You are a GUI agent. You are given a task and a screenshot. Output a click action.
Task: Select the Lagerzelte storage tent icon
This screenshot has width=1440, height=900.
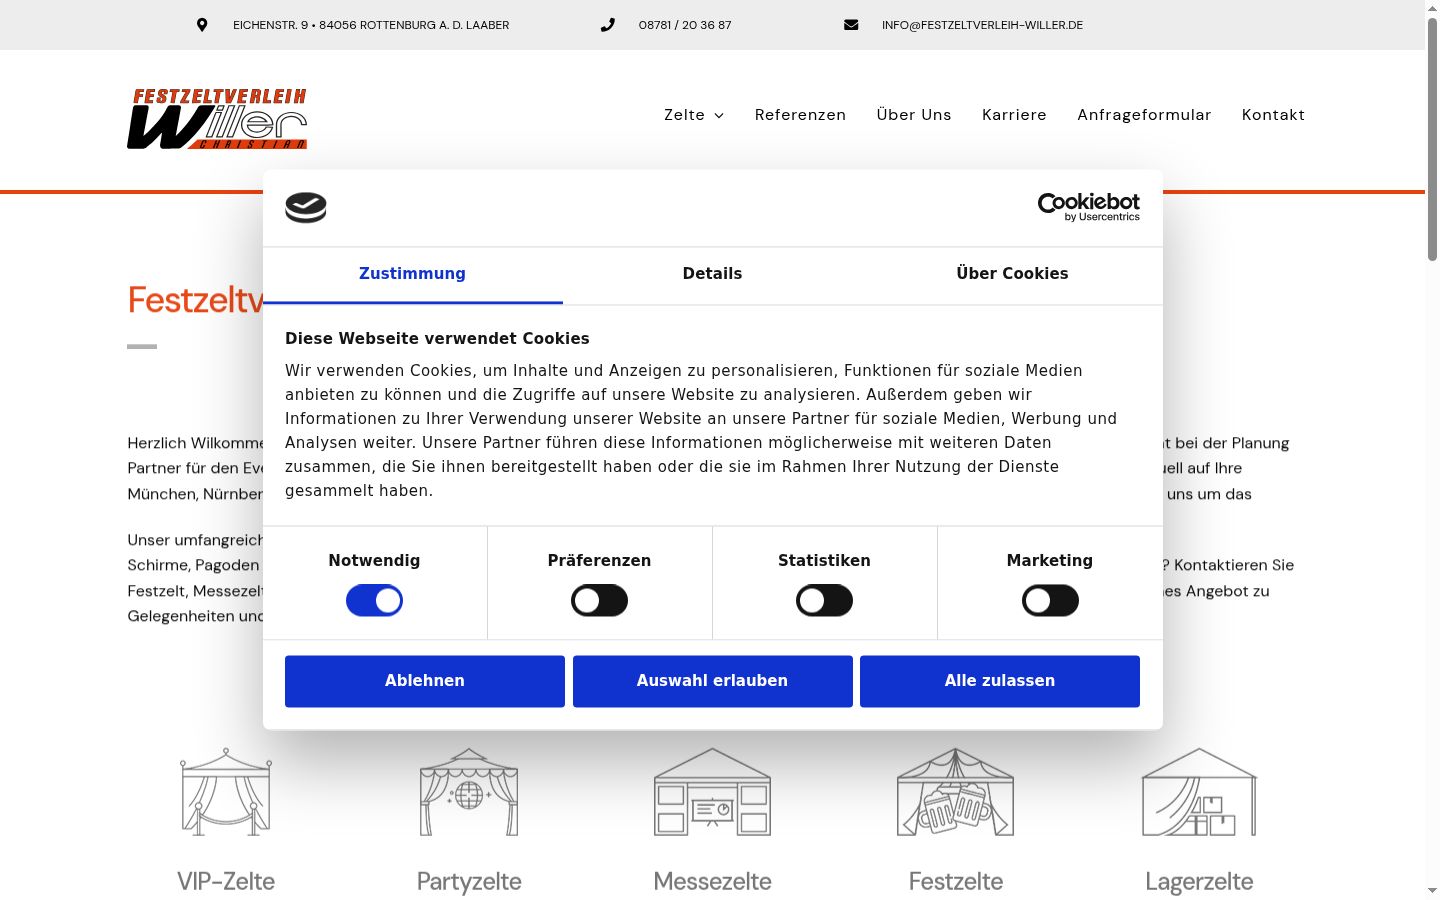[x=1199, y=791]
